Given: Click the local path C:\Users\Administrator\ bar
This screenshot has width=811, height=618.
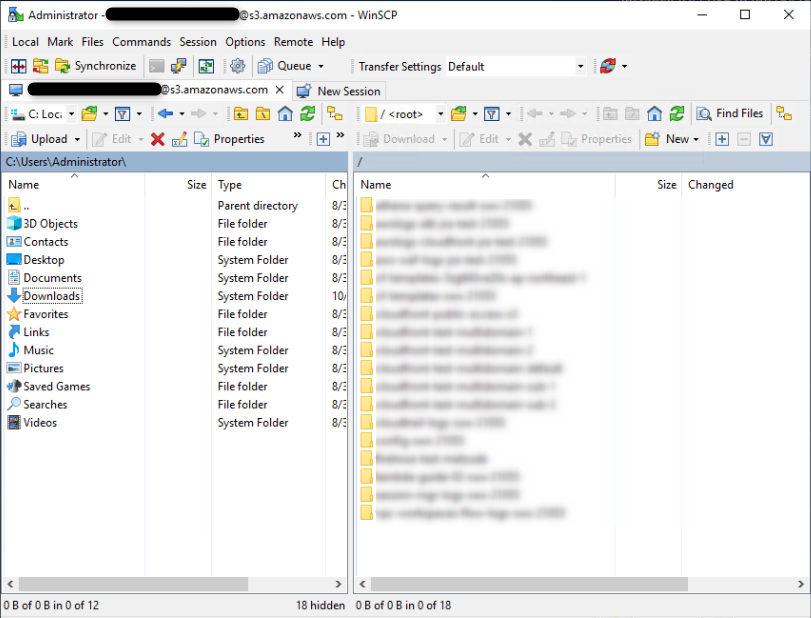Looking at the screenshot, I should [x=174, y=162].
